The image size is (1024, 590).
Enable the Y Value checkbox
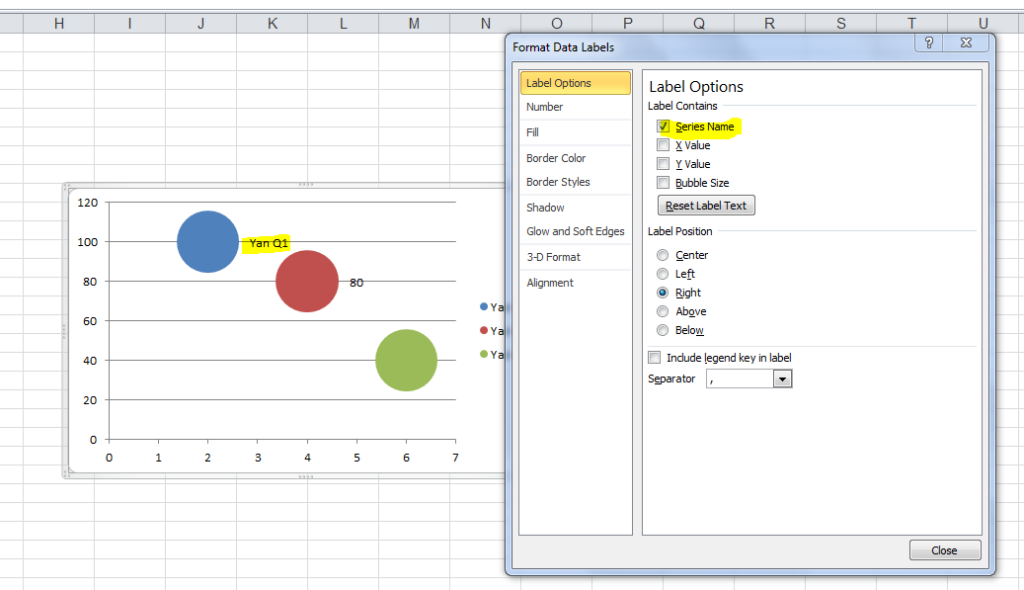click(663, 164)
